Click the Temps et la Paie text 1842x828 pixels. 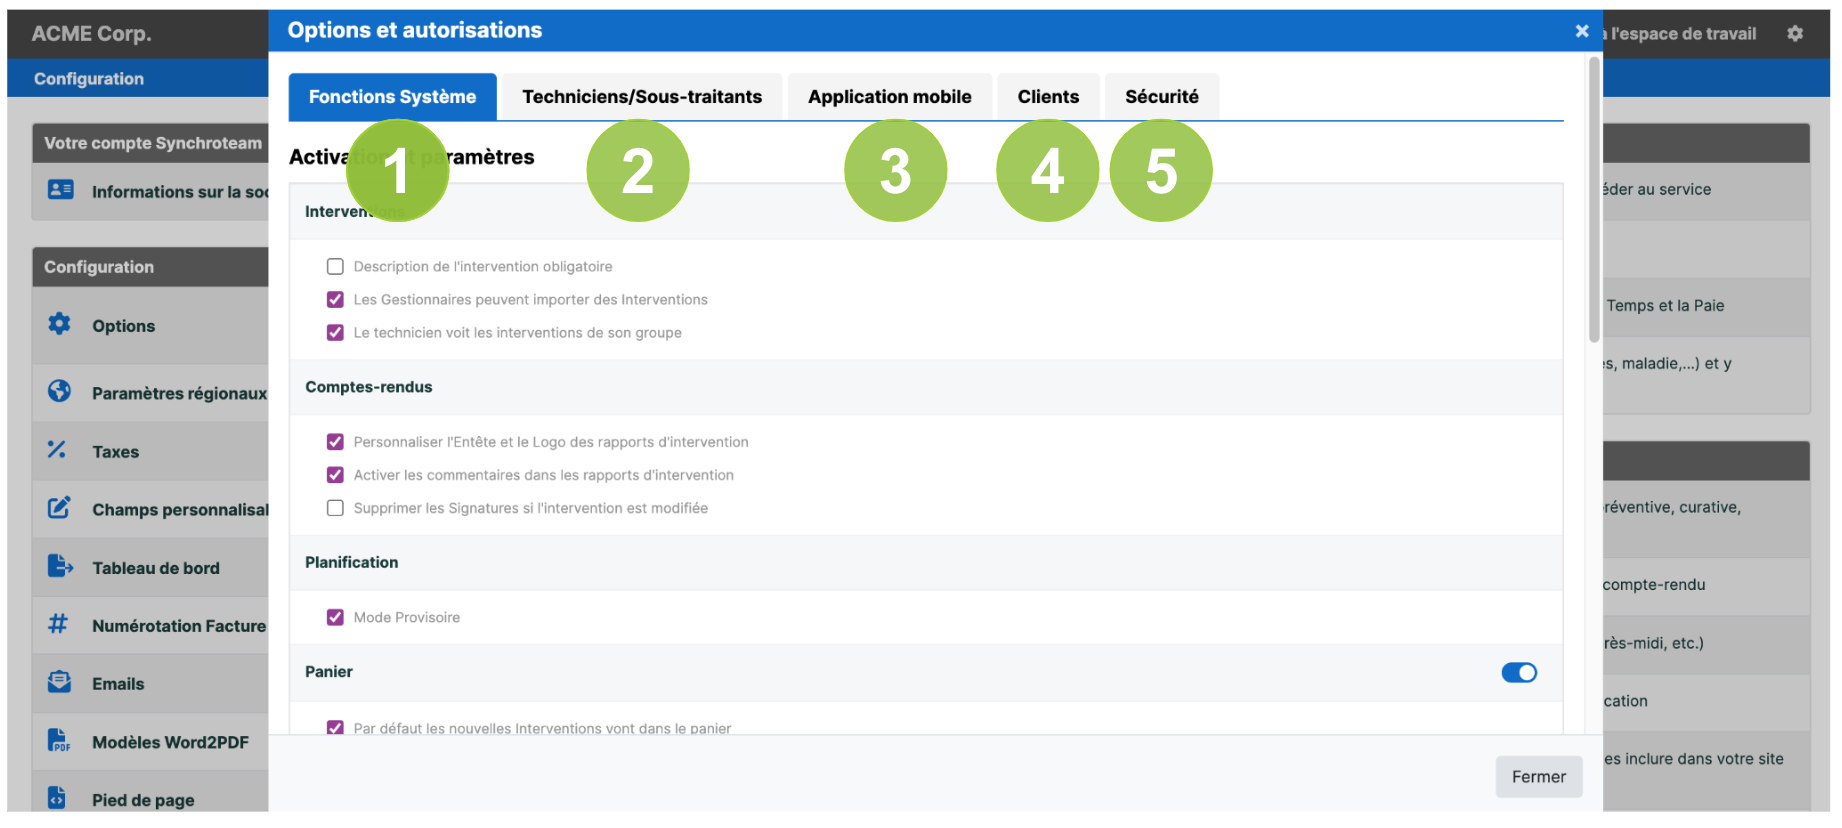1665,306
